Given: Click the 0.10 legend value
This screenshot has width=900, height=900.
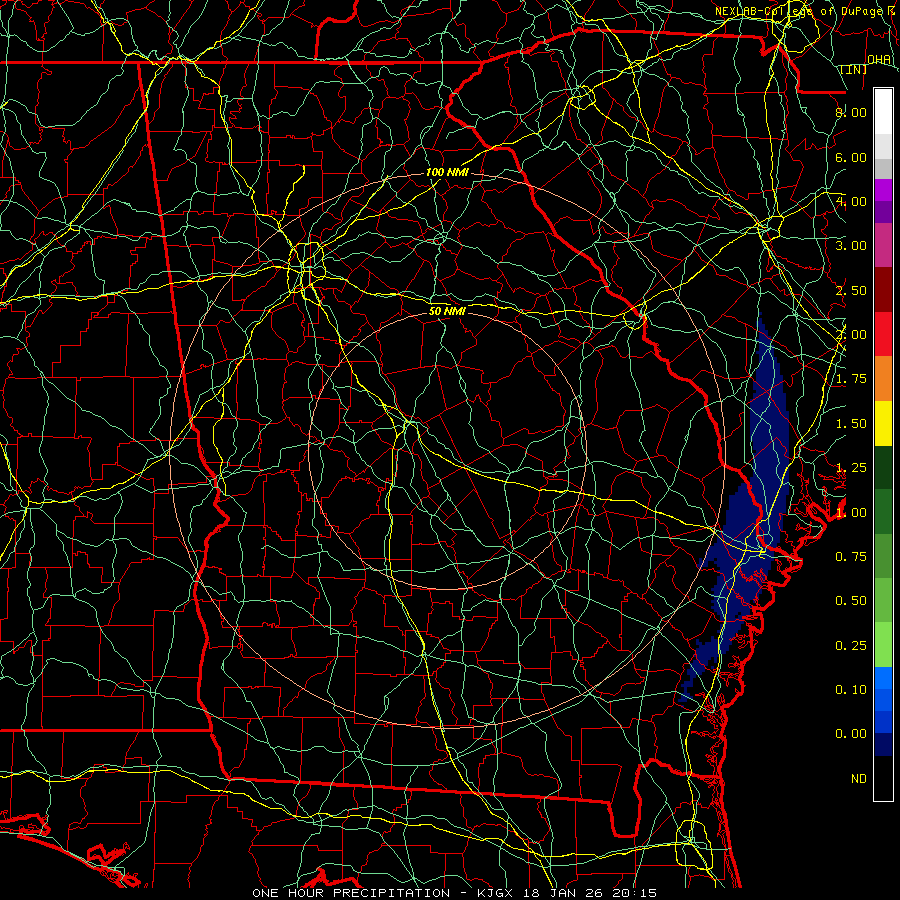Looking at the screenshot, I should pos(851,690).
